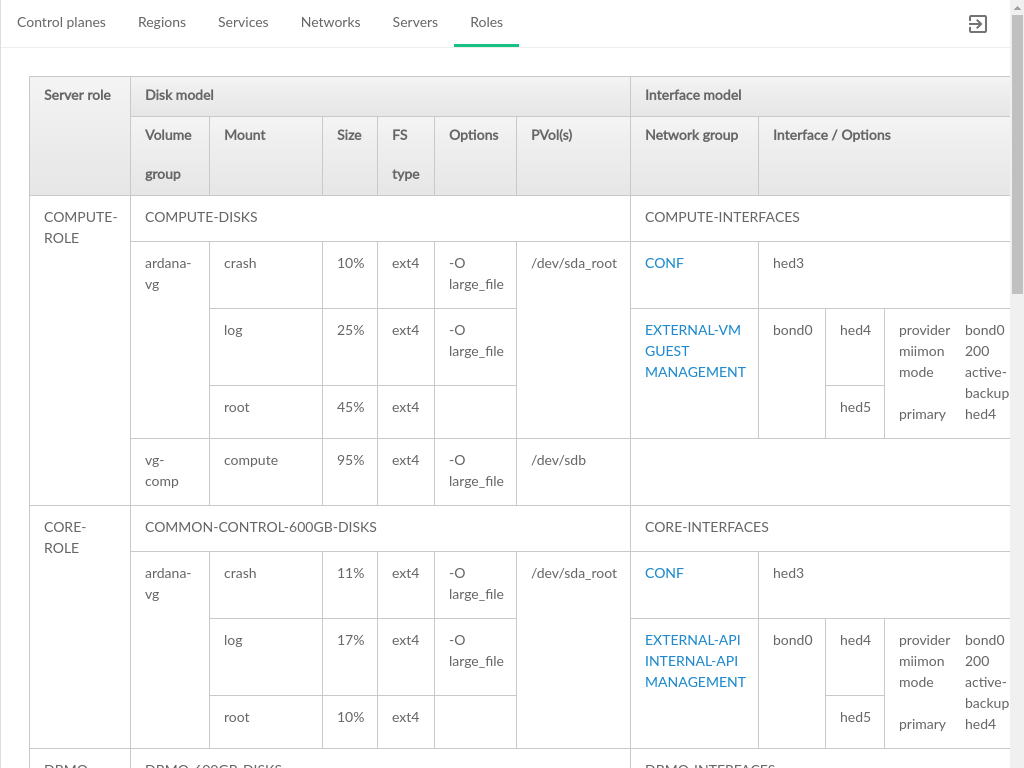Open CONF link under CORE-INTERFACES
The image size is (1024, 768).
coord(664,573)
